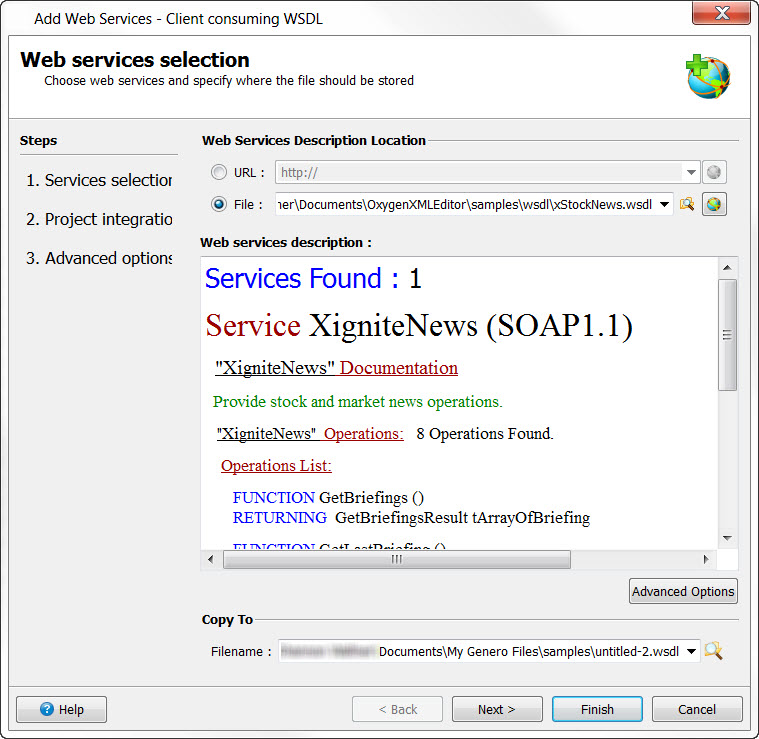
Task: Click the Help question mark icon
Action: 46,709
